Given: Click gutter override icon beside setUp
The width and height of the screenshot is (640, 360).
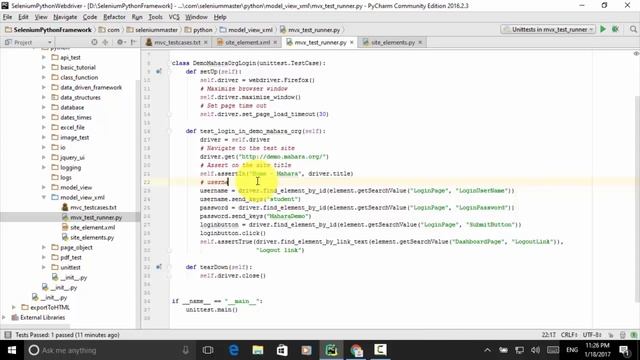Looking at the screenshot, I should click(x=159, y=71).
